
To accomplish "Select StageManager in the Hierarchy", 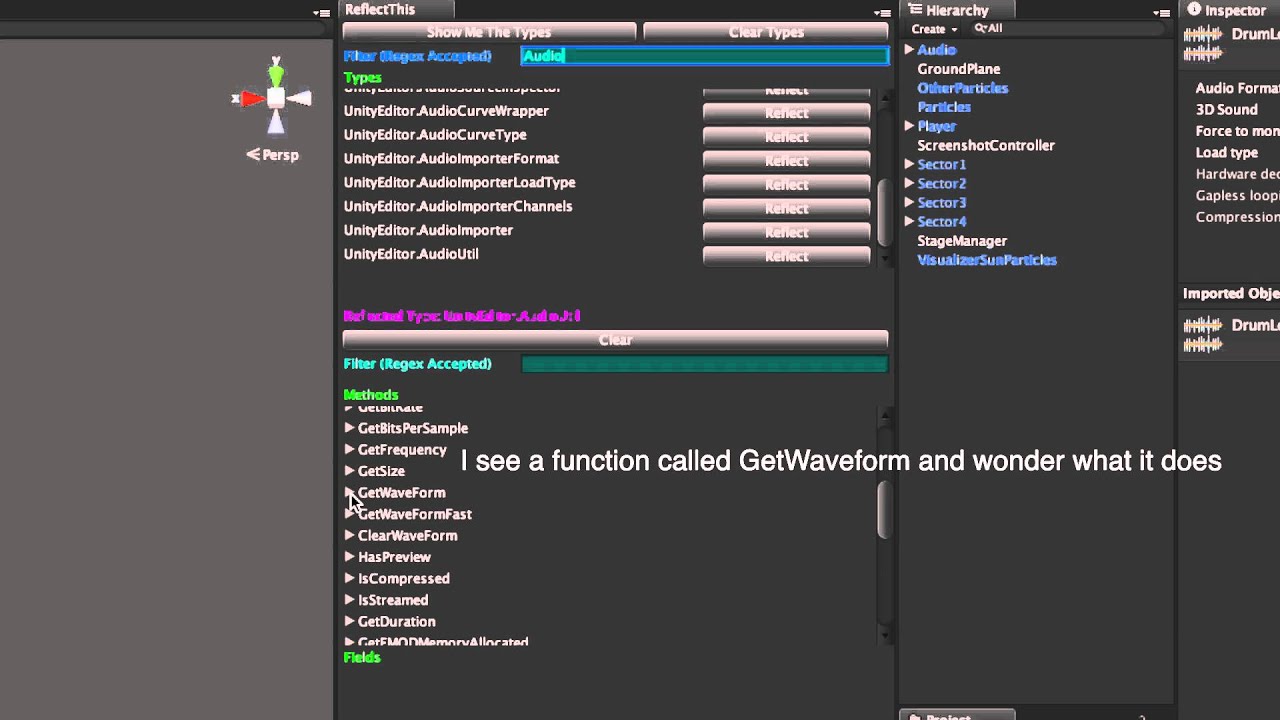I will coord(962,241).
